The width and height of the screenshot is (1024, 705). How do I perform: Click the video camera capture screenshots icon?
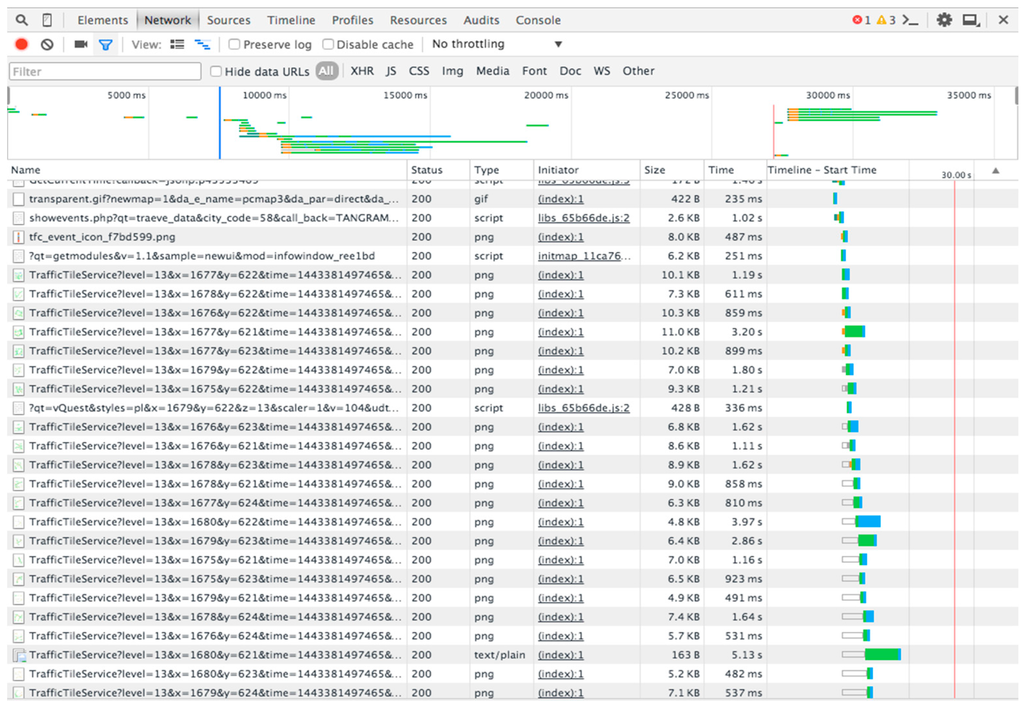81,45
